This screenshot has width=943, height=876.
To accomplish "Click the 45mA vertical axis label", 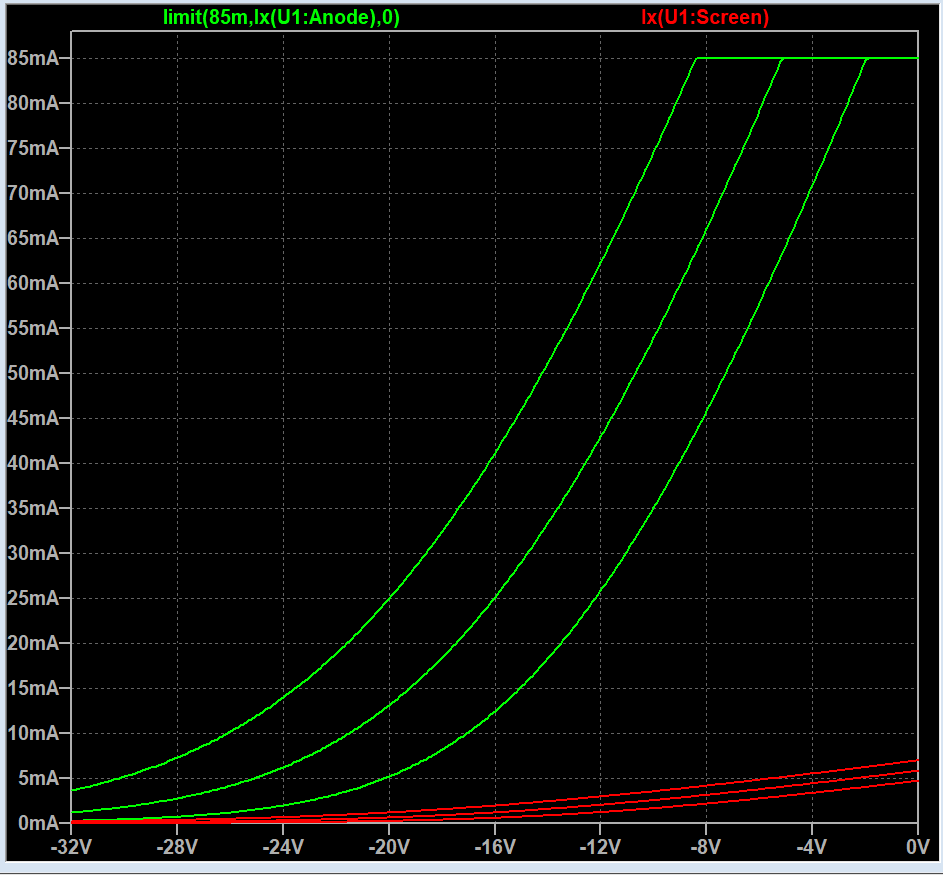I will [x=33, y=418].
